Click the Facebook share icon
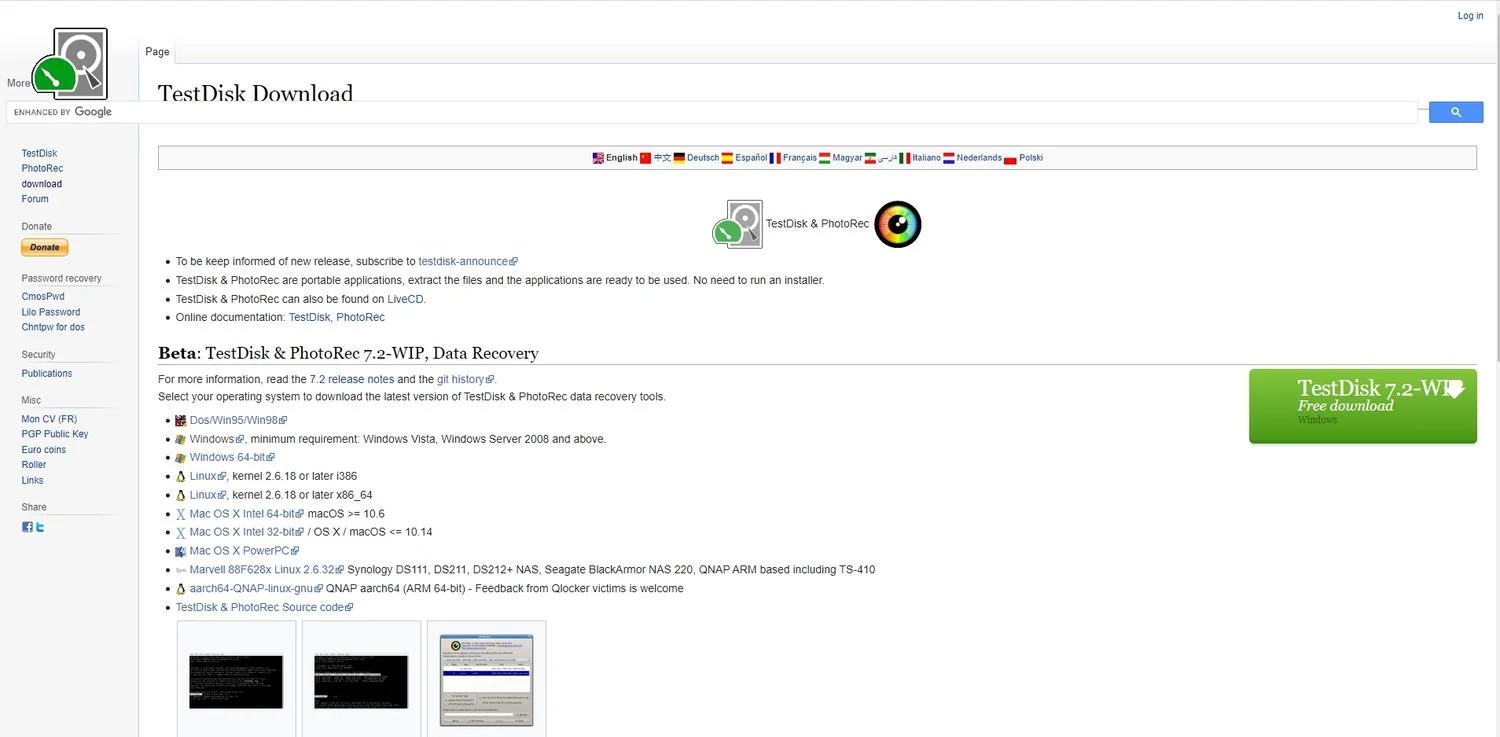1500x737 pixels. pos(28,527)
